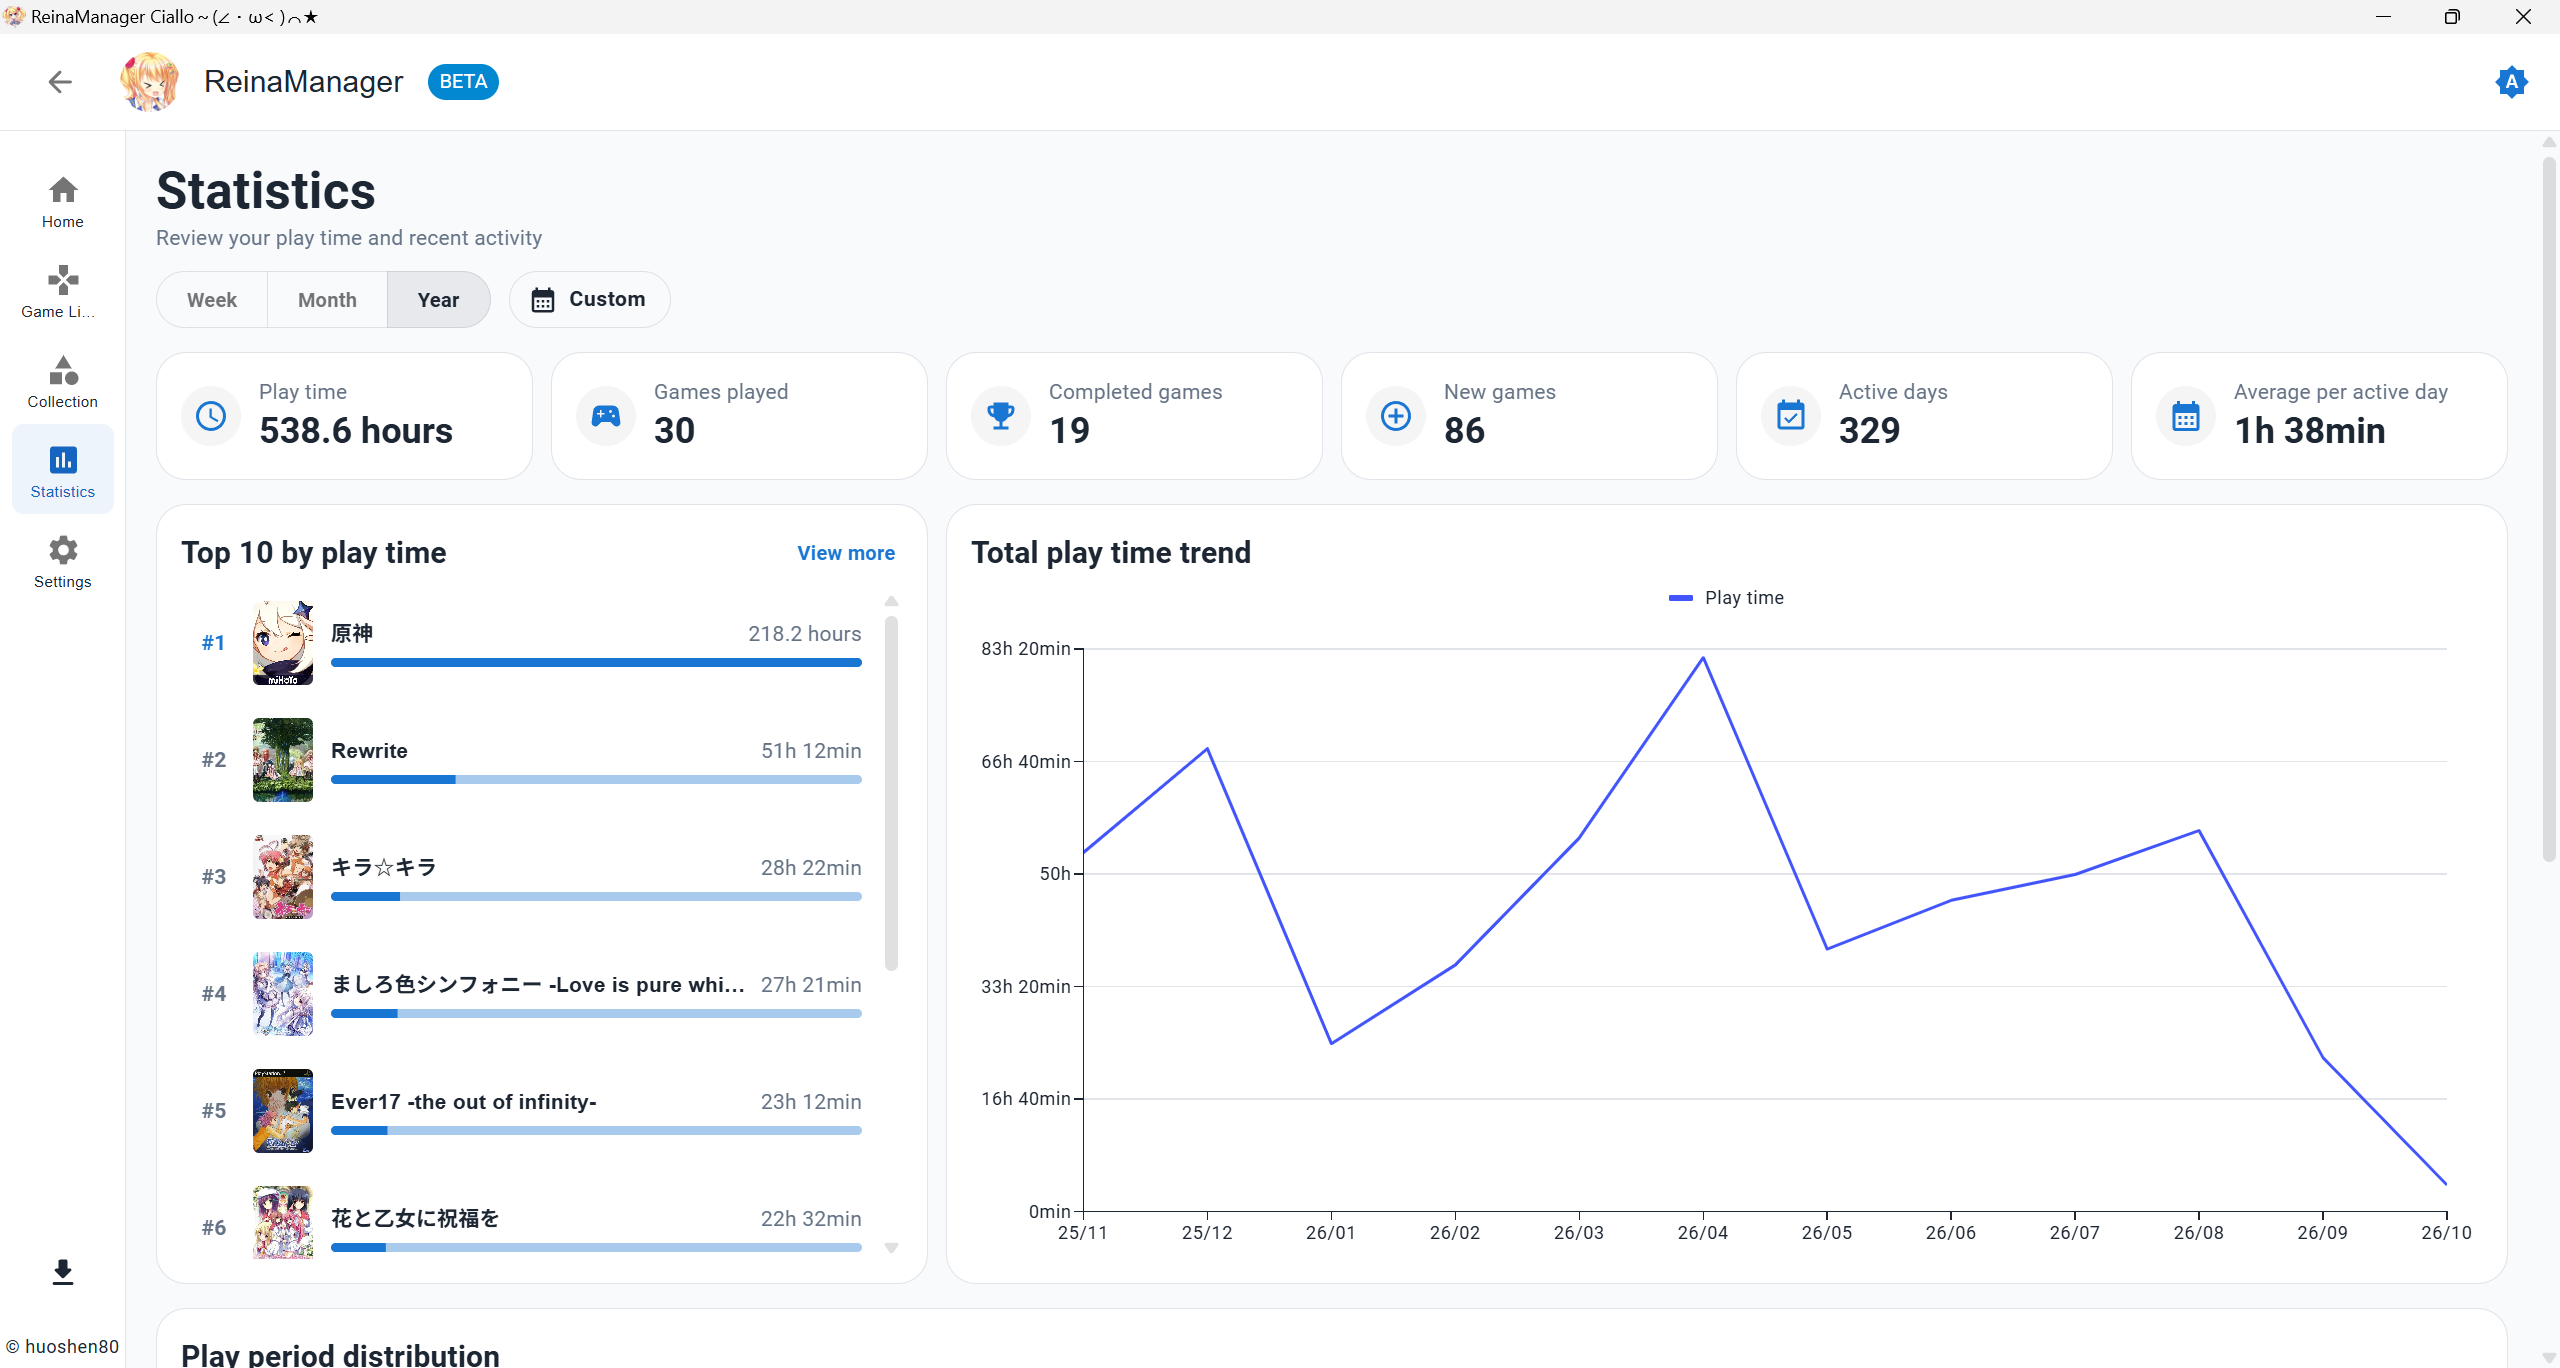Click the Play time clock icon
The image size is (2560, 1368).
(x=211, y=416)
